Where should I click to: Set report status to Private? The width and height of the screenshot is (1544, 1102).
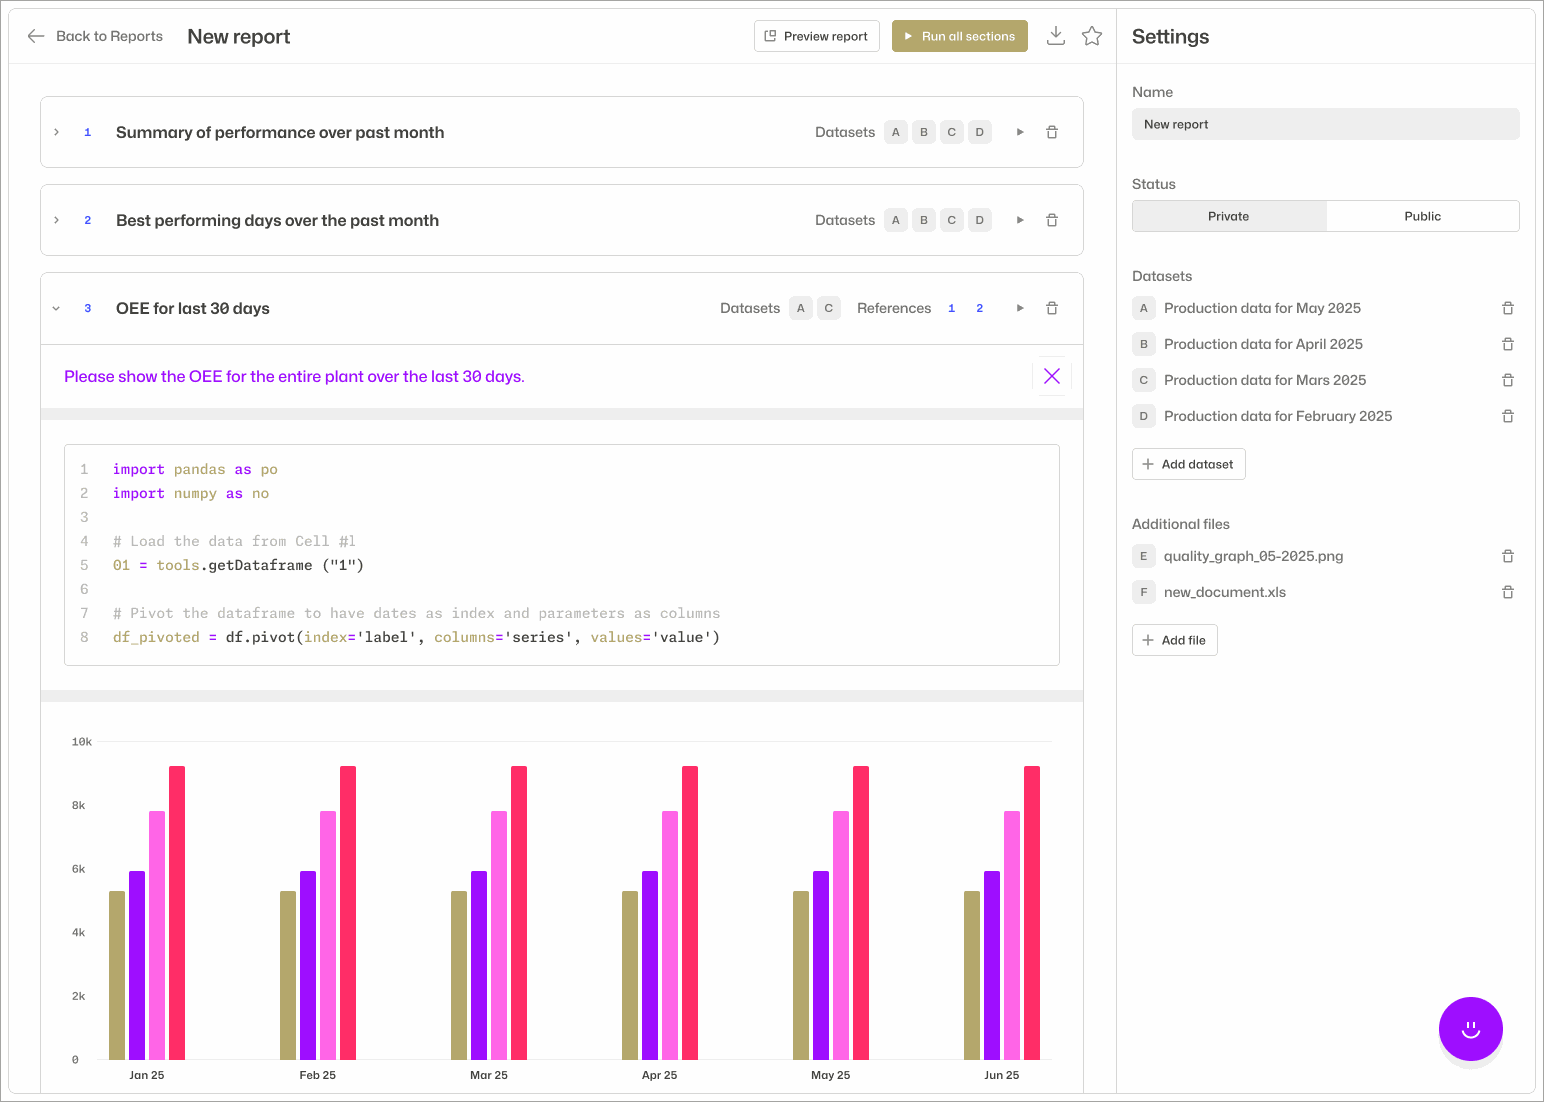tap(1229, 216)
